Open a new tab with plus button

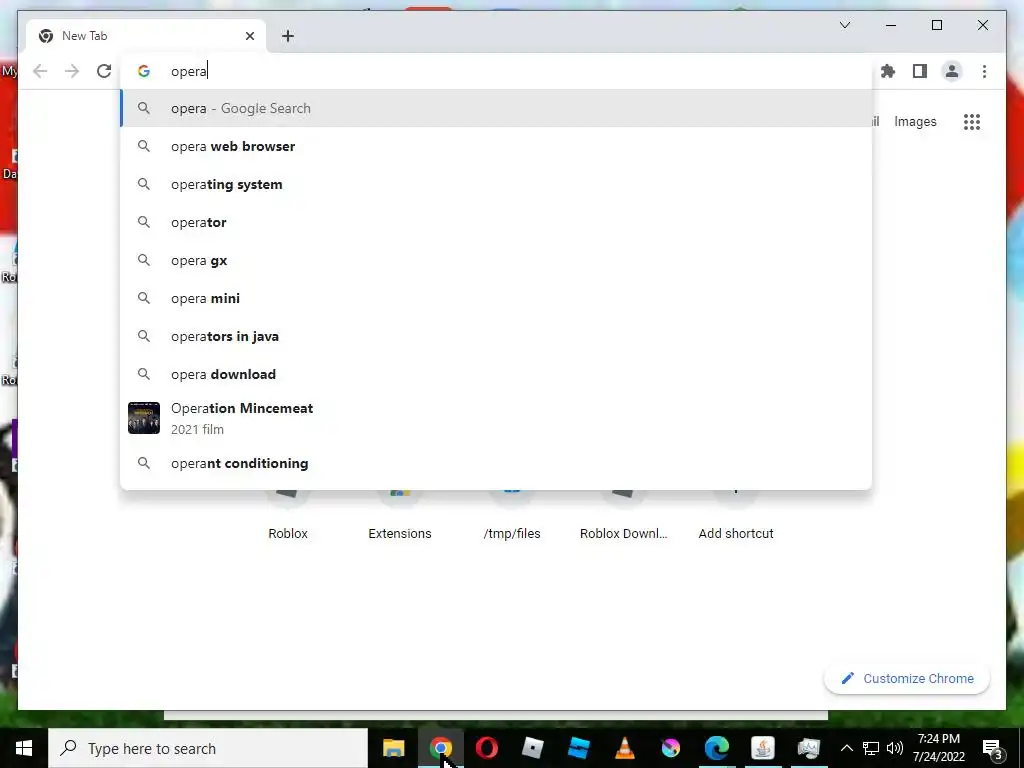[x=287, y=36]
